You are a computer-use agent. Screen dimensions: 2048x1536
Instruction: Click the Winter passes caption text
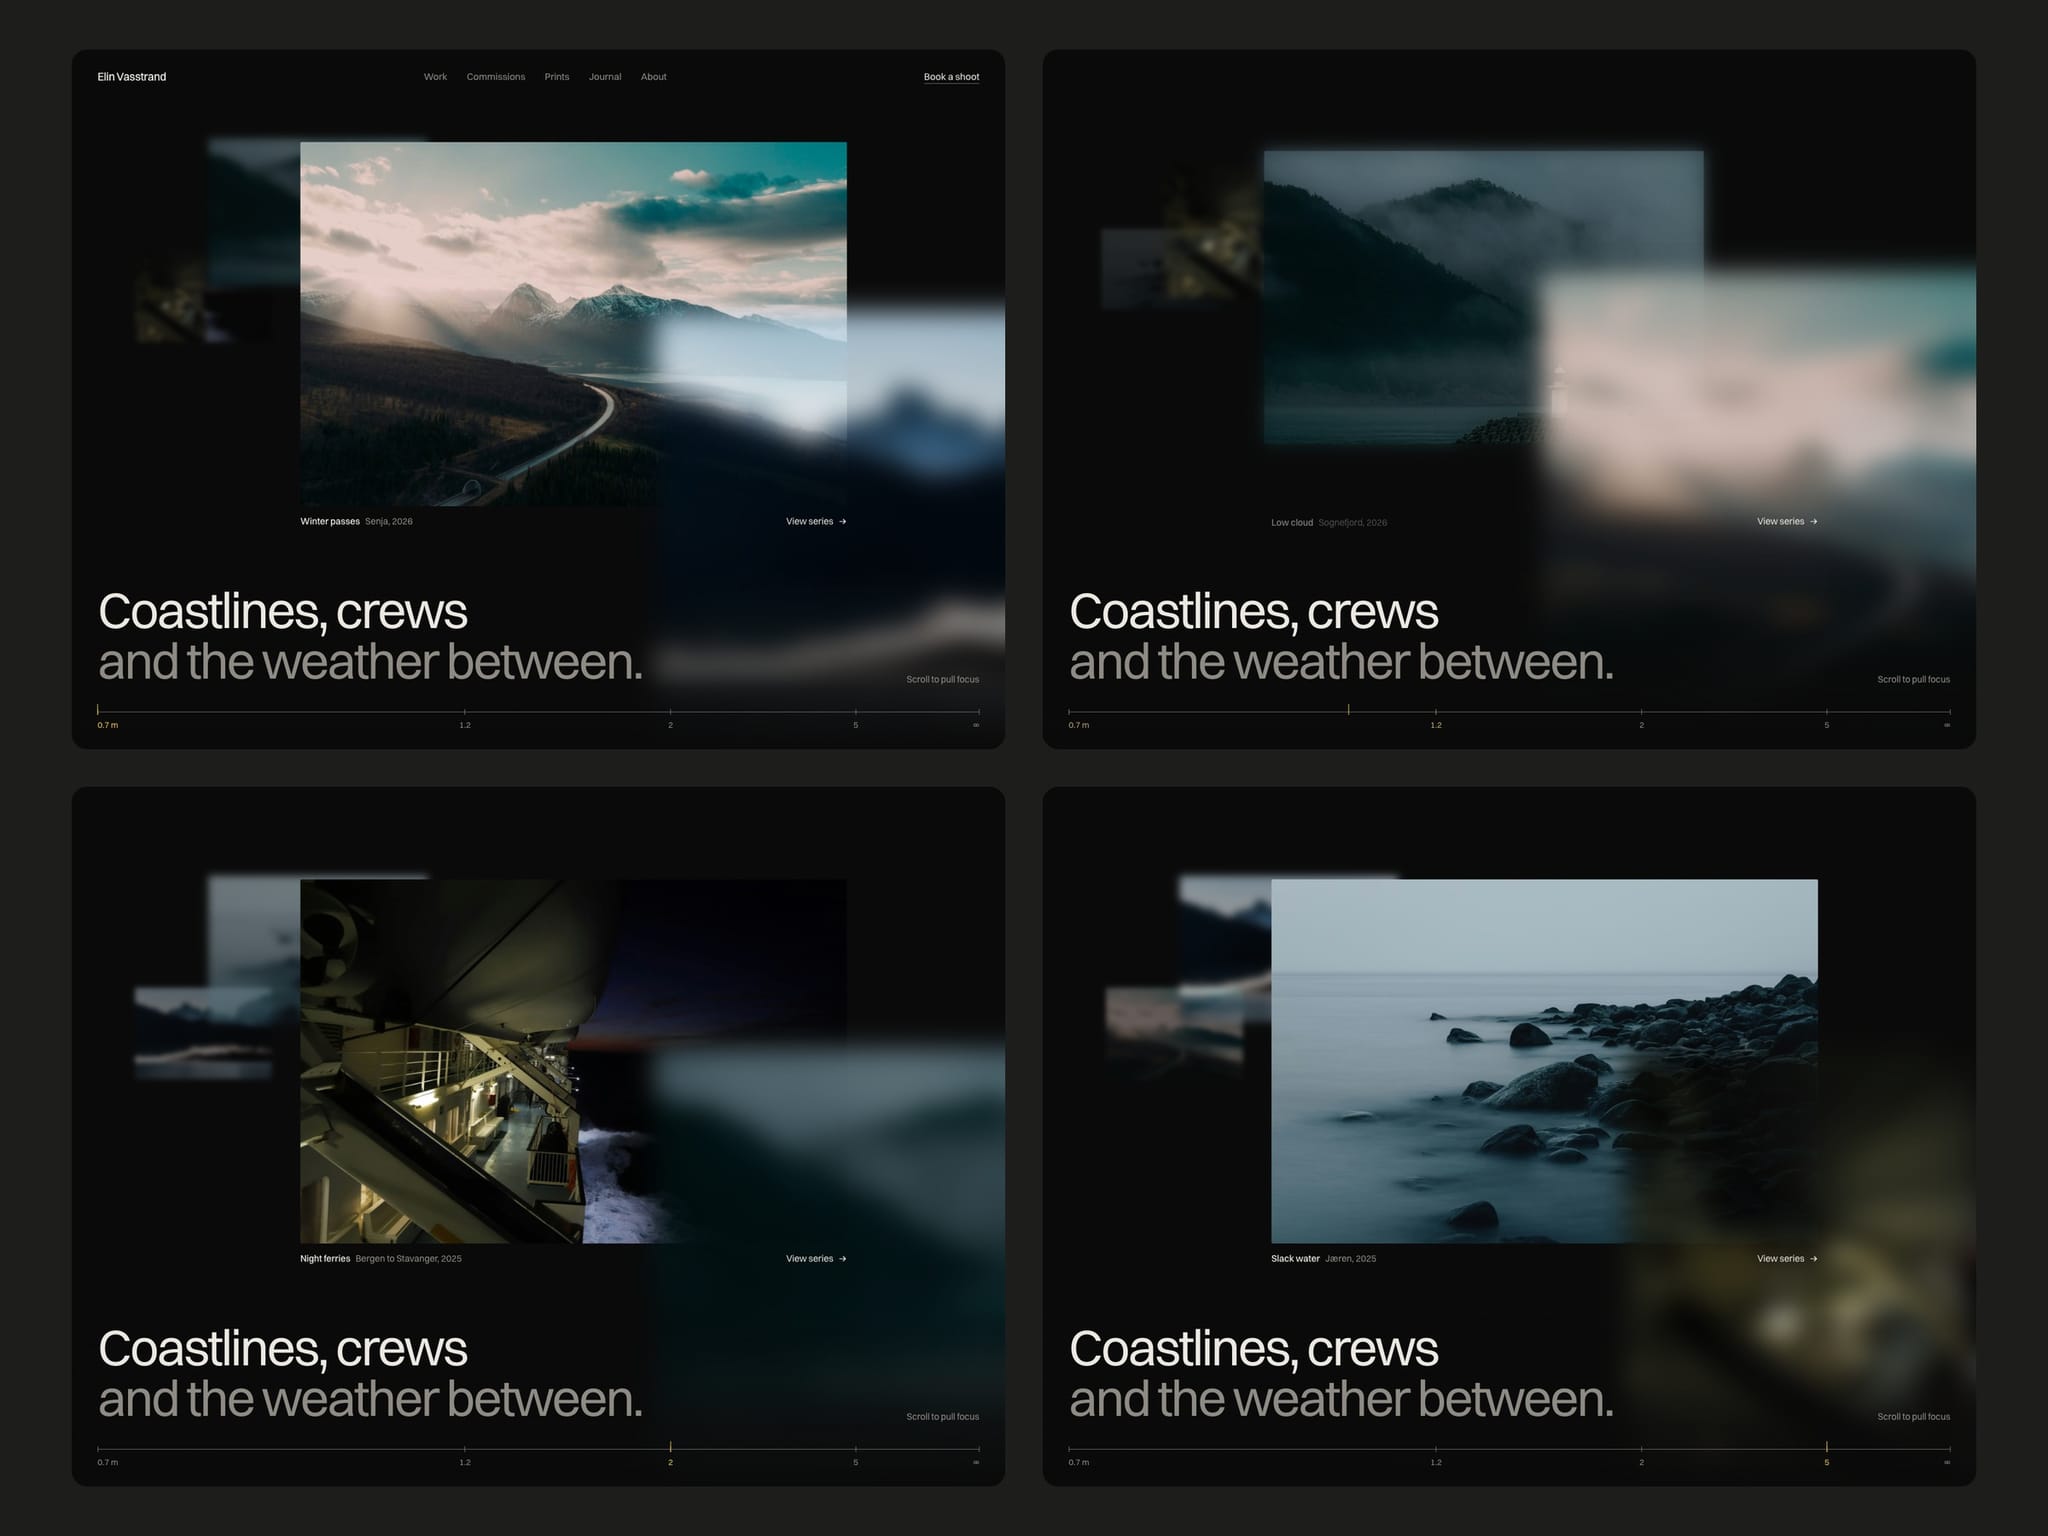[330, 521]
